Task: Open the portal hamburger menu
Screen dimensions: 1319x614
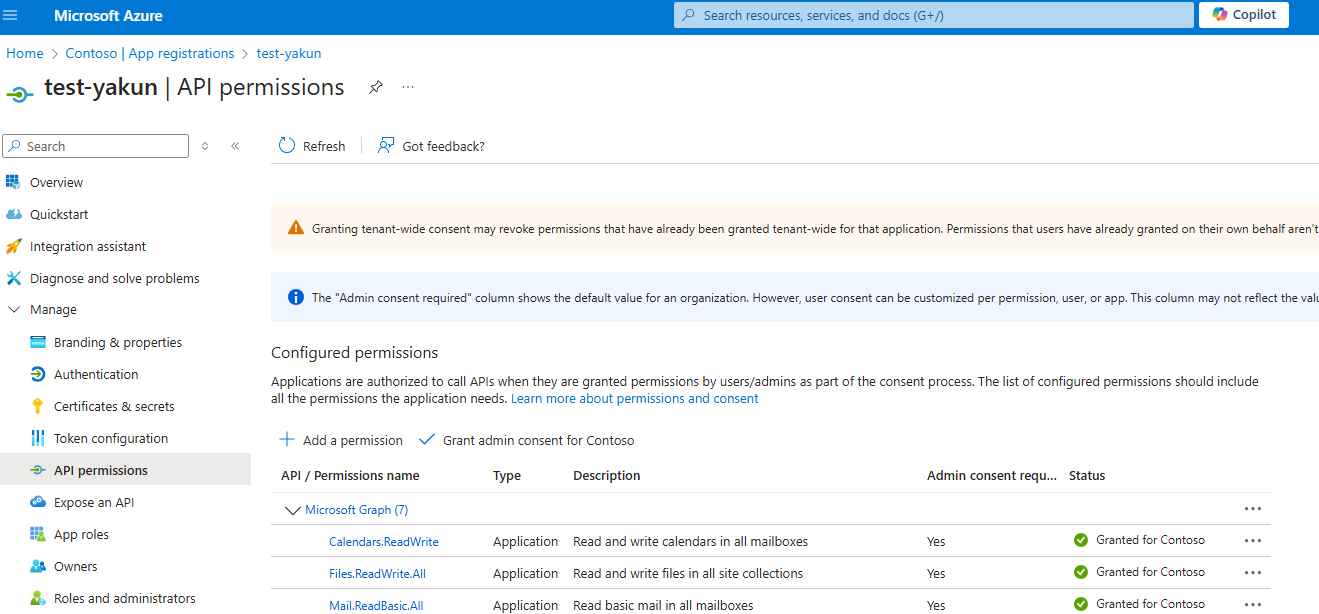Action: 11,16
